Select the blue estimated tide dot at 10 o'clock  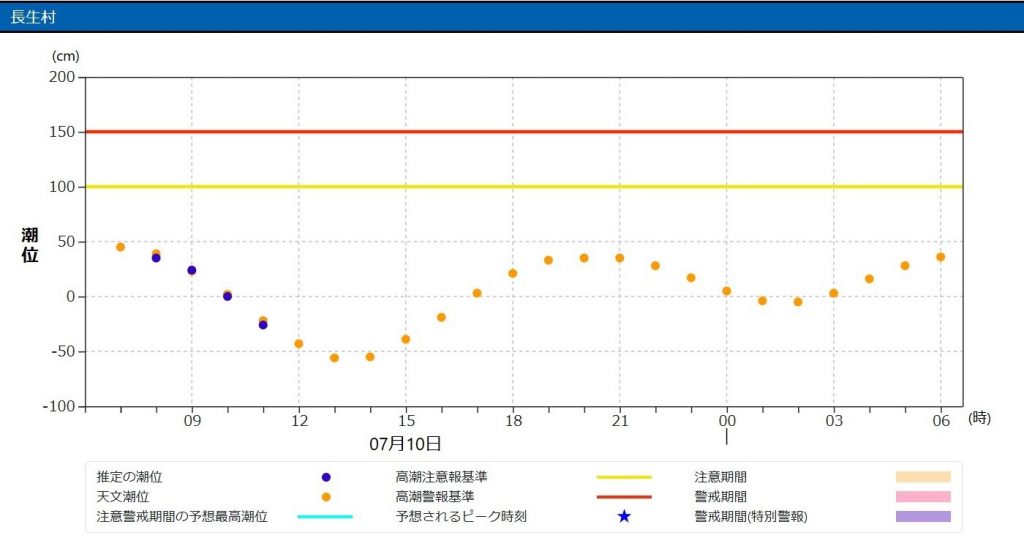tap(227, 296)
